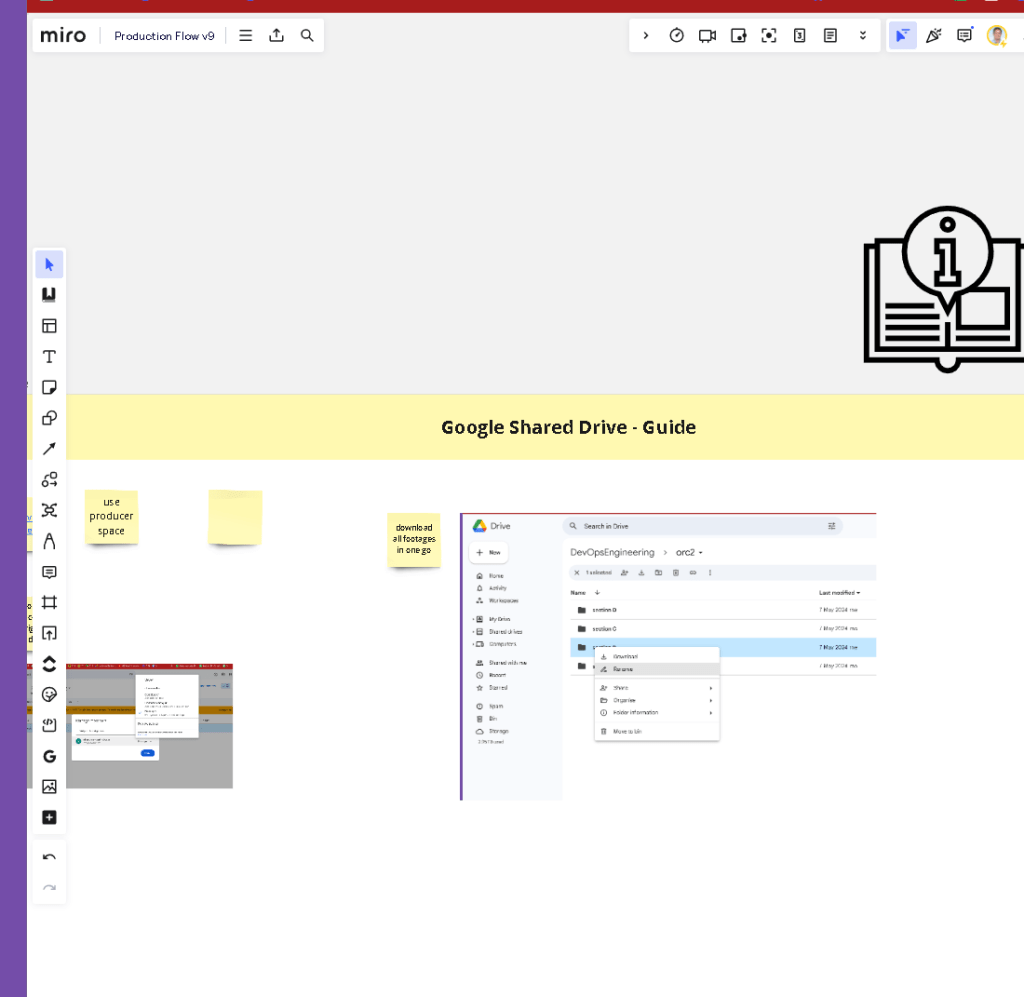Search the board with magnifier icon
The image size is (1024, 997).
tap(307, 36)
